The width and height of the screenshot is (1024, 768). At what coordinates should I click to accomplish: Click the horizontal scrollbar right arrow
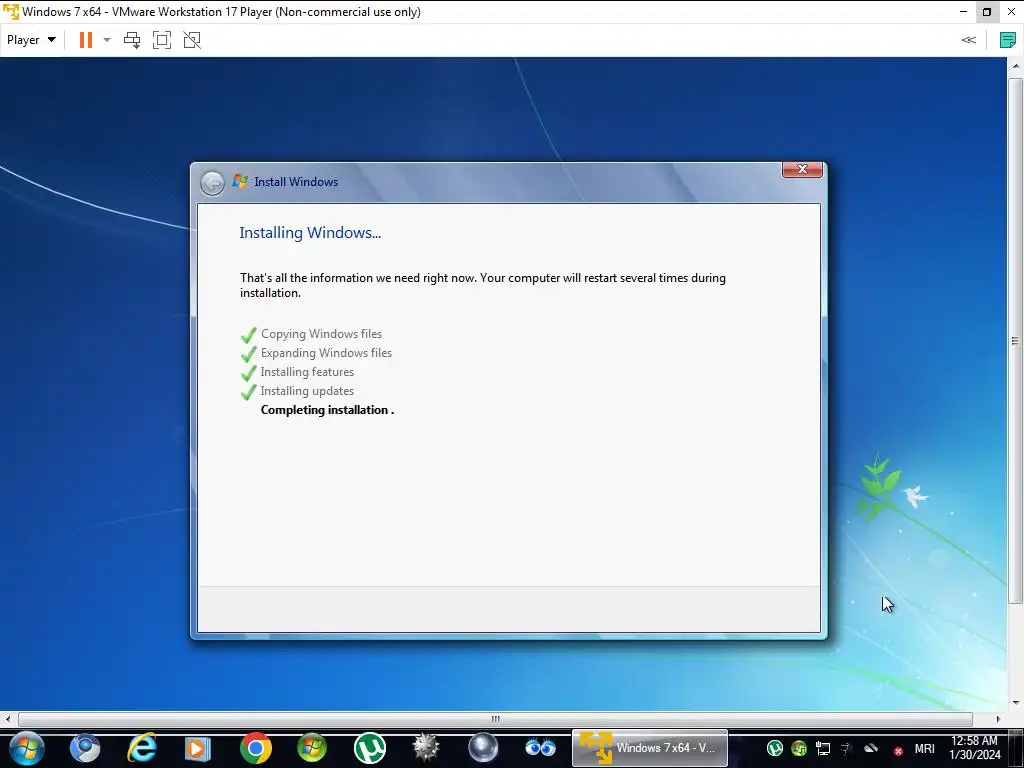[x=998, y=719]
